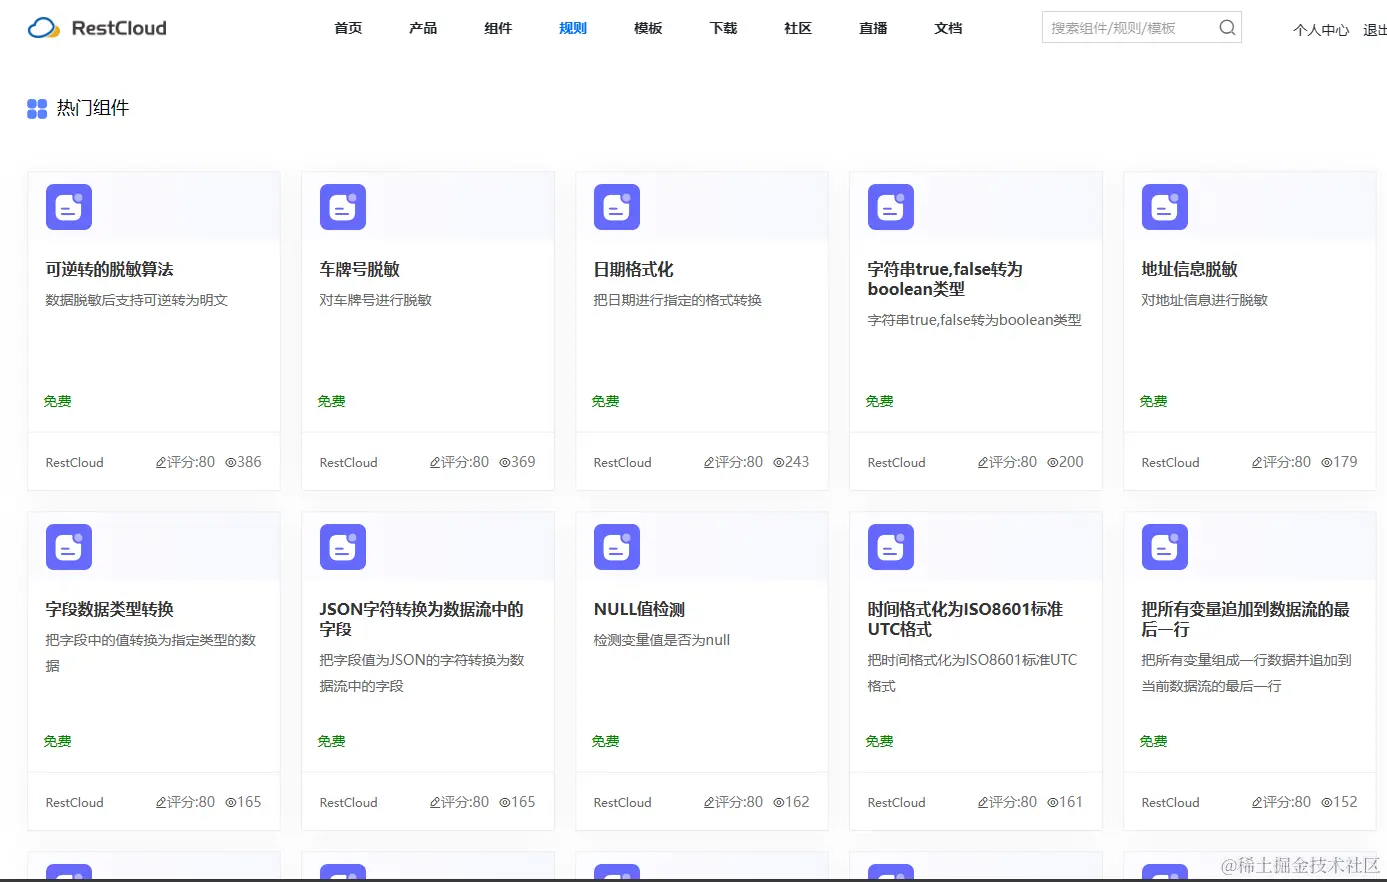Viewport: 1387px width, 882px height.
Task: Click the view-count eye icon beside 243
Action: pos(778,462)
